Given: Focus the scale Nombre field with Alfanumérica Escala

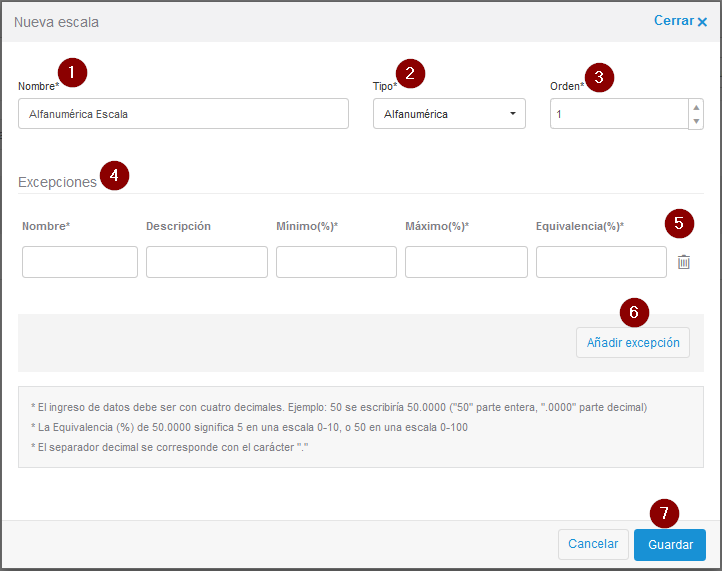Looking at the screenshot, I should click(183, 114).
